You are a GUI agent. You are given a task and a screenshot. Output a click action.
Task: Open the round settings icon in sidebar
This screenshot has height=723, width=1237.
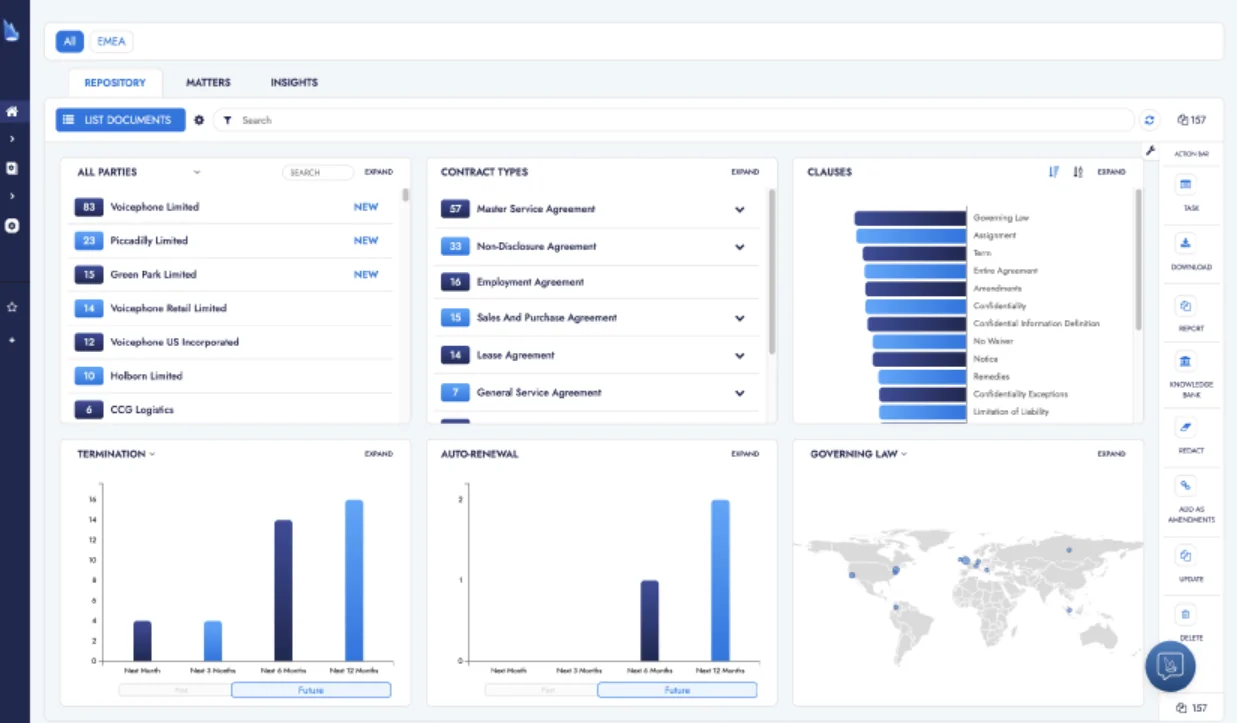point(12,226)
